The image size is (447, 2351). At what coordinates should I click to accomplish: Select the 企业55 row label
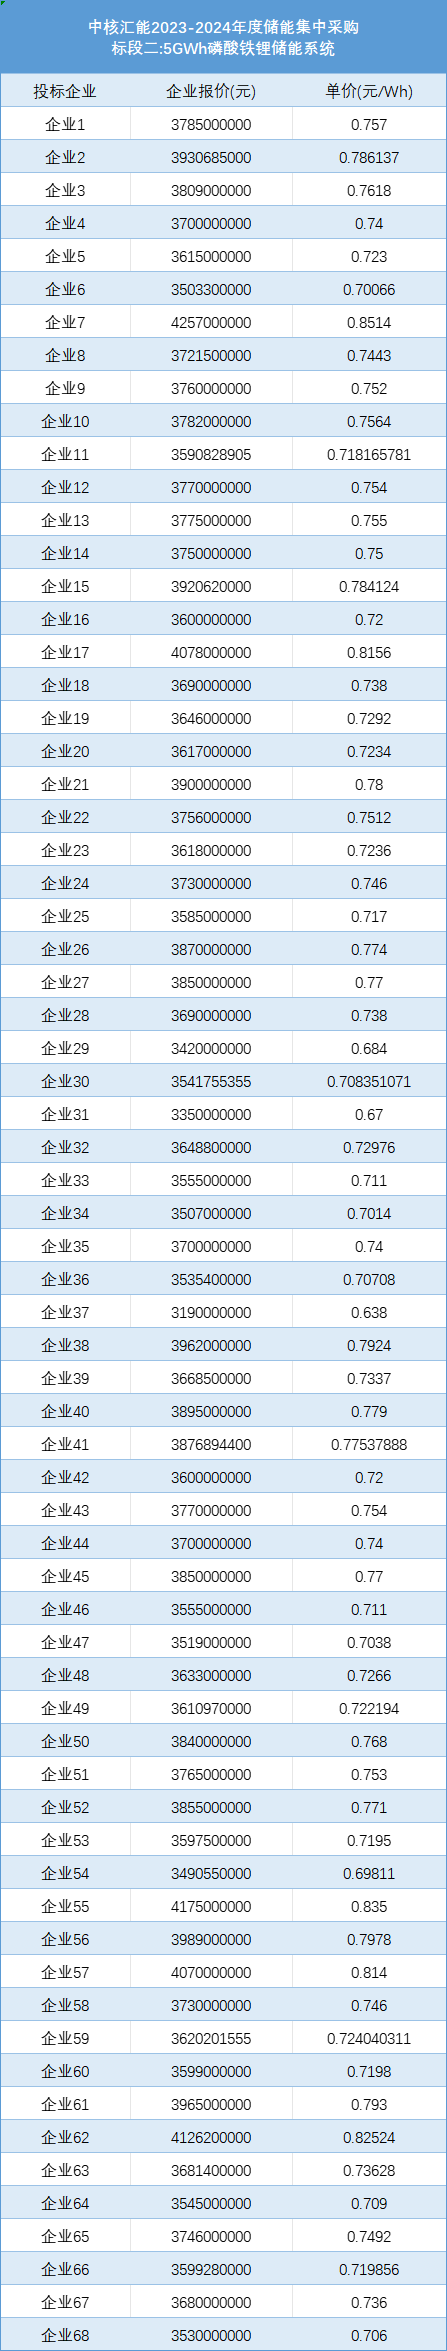(x=65, y=1906)
